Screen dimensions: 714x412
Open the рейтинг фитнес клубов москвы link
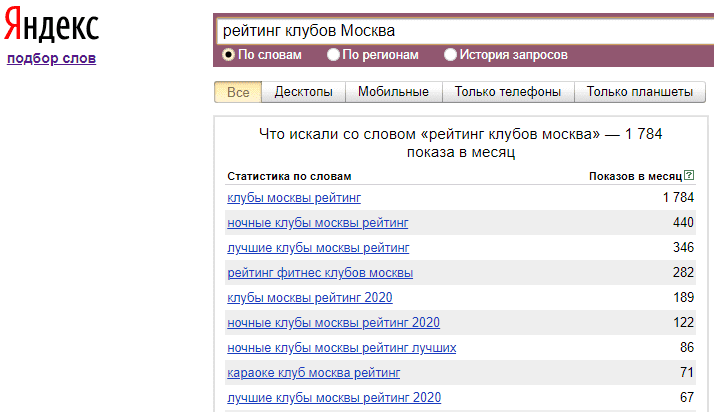[x=320, y=273]
